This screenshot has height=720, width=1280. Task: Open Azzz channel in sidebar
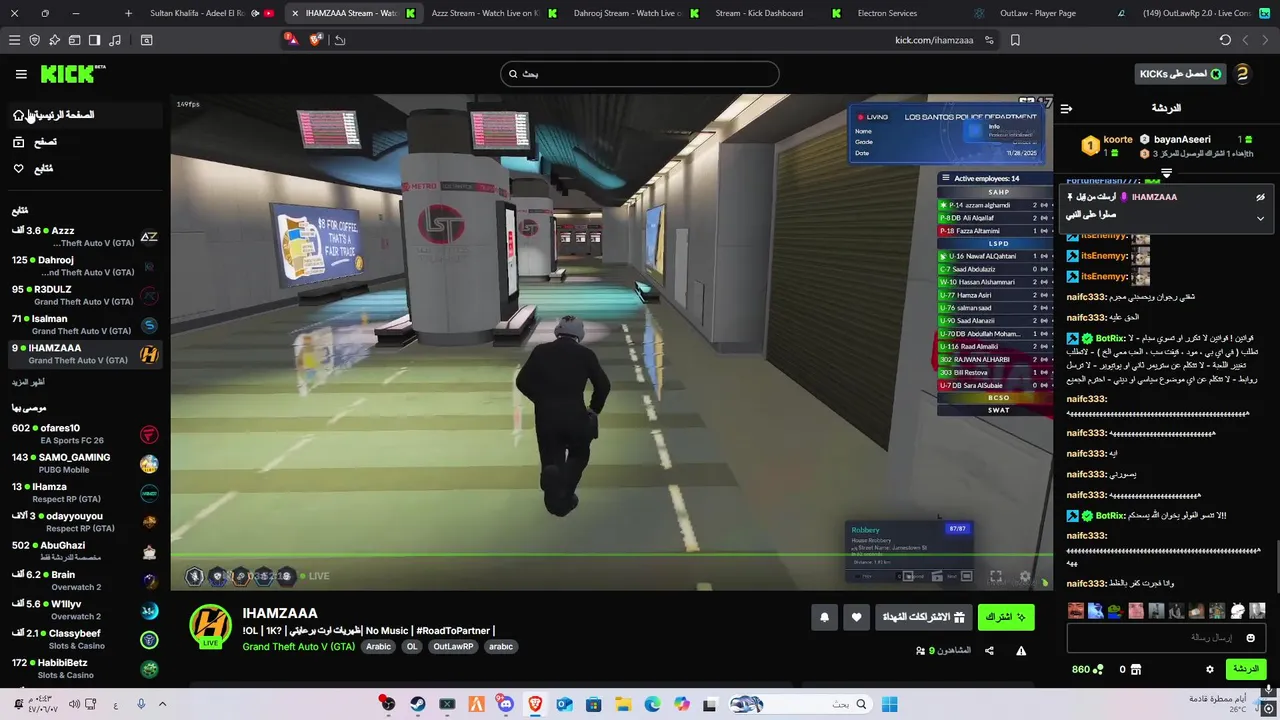[x=84, y=237]
